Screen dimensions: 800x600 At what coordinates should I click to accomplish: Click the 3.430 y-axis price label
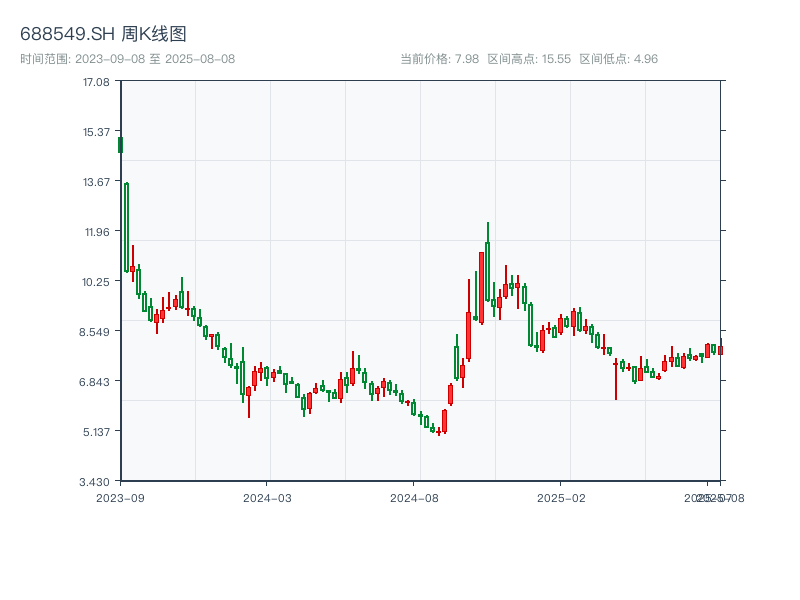point(96,481)
